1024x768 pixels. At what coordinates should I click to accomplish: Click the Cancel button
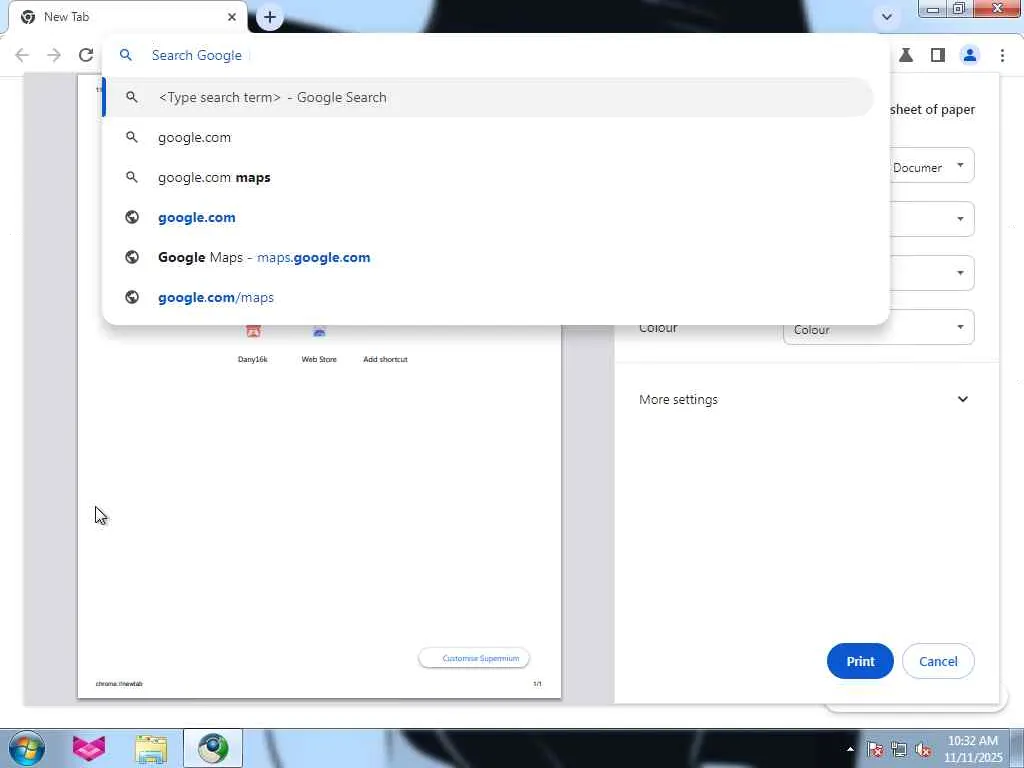click(938, 661)
